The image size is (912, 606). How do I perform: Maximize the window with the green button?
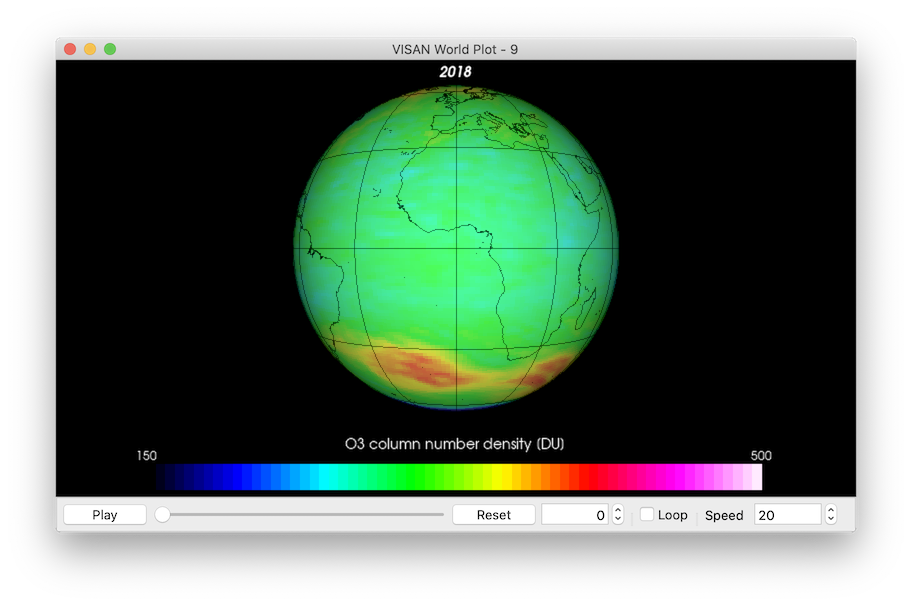tap(110, 49)
